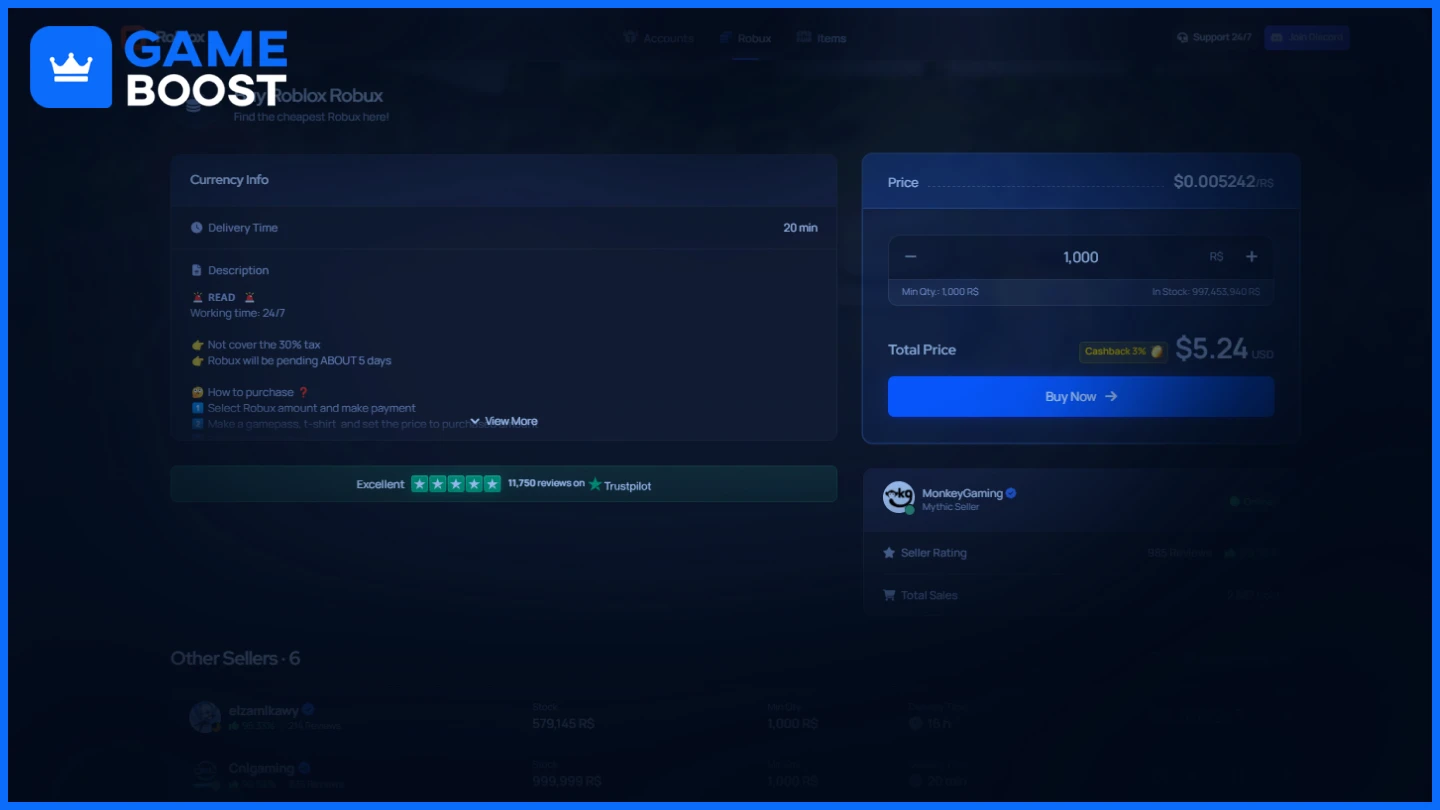Click the verified badge next to Cnlgaming

click(305, 768)
